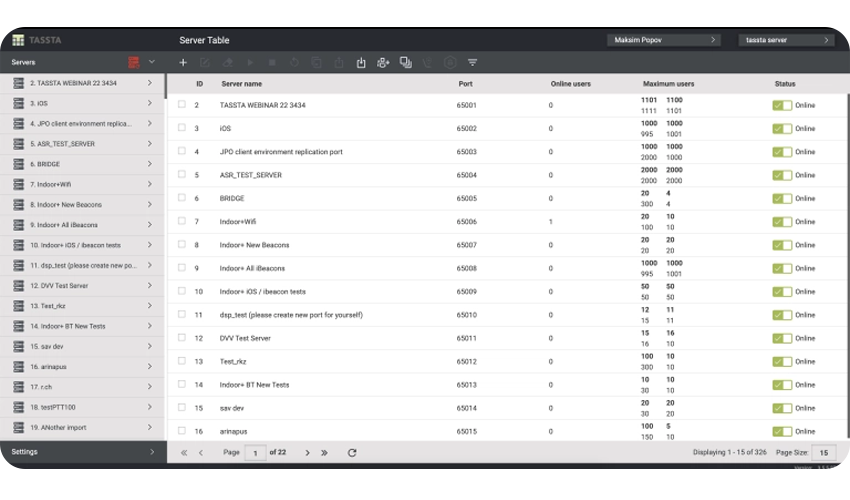Open the tassta server selector dropdown
The image size is (850, 500).
point(786,40)
